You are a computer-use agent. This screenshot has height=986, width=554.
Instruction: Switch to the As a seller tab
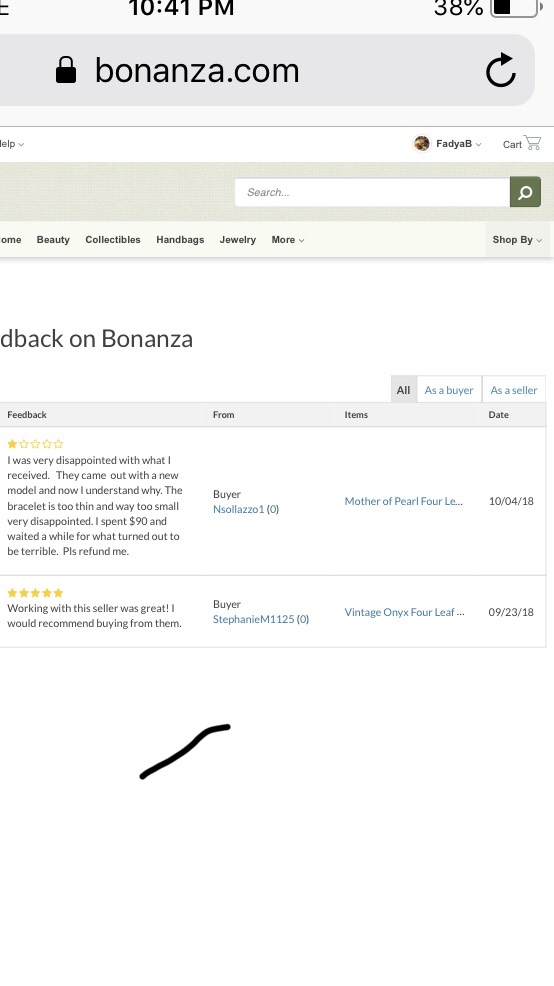click(x=514, y=390)
